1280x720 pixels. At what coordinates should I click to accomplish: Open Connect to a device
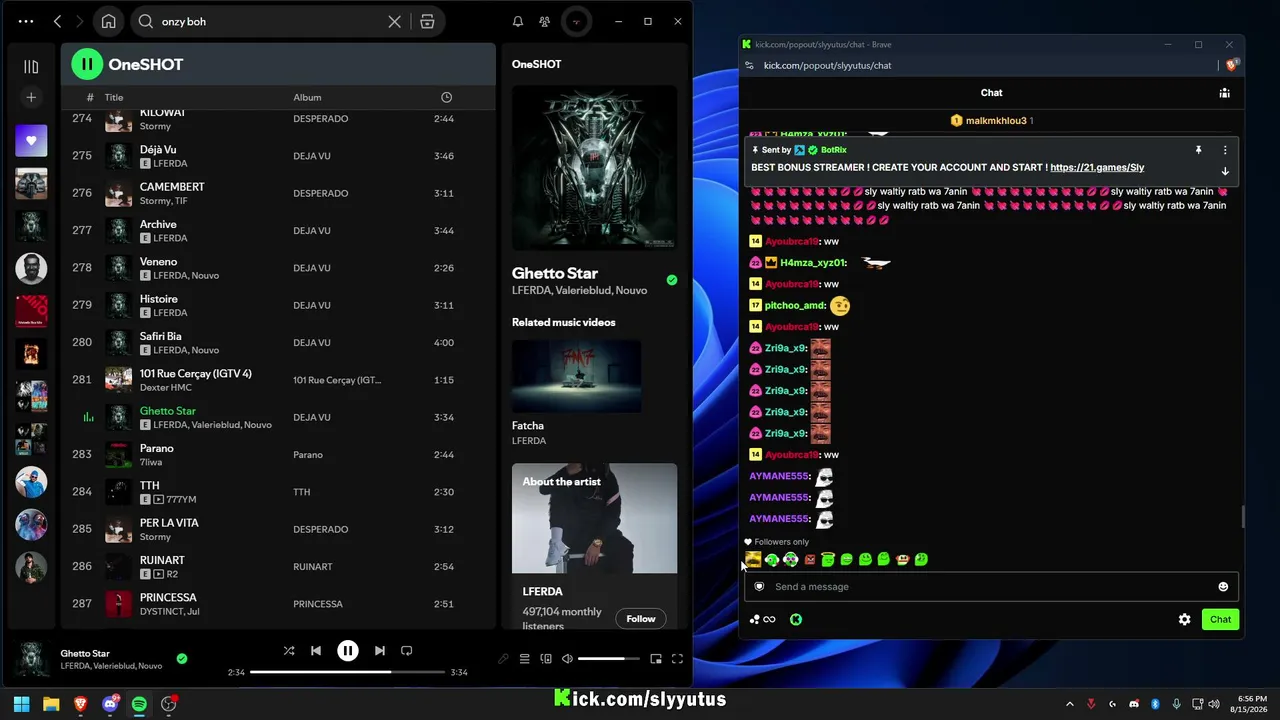click(546, 659)
